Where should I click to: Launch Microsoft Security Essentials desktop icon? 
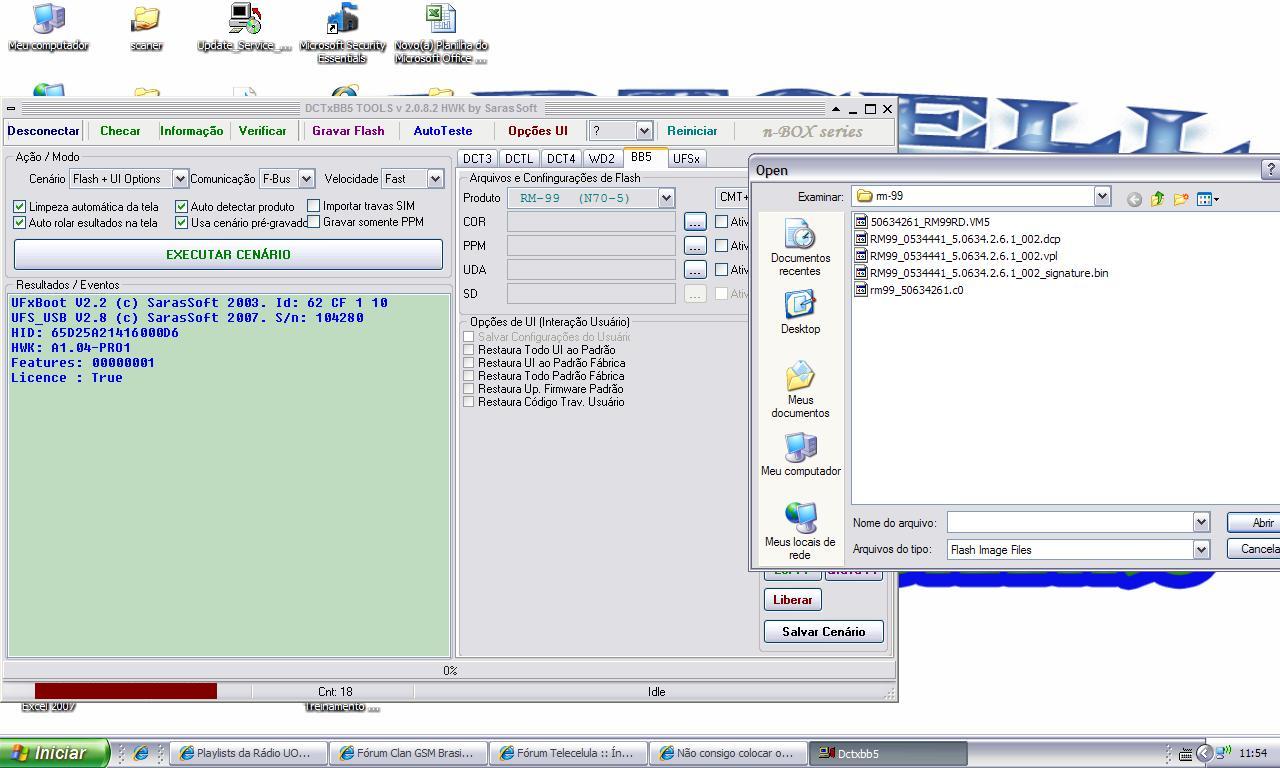click(342, 33)
